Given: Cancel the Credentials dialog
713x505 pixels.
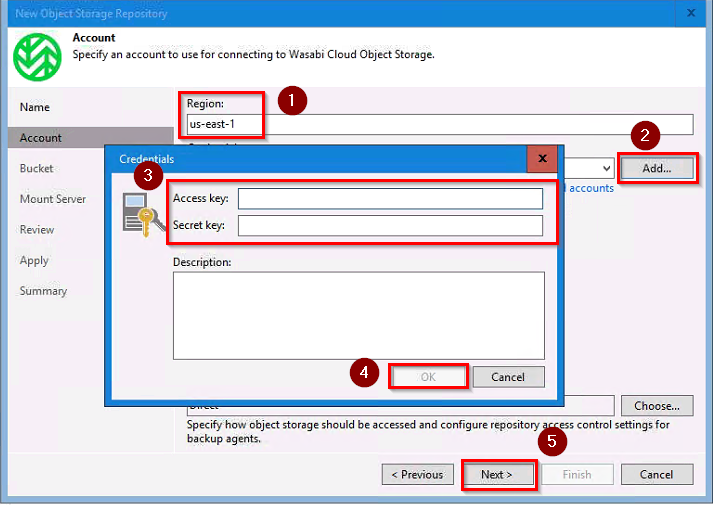Looking at the screenshot, I should [x=508, y=377].
